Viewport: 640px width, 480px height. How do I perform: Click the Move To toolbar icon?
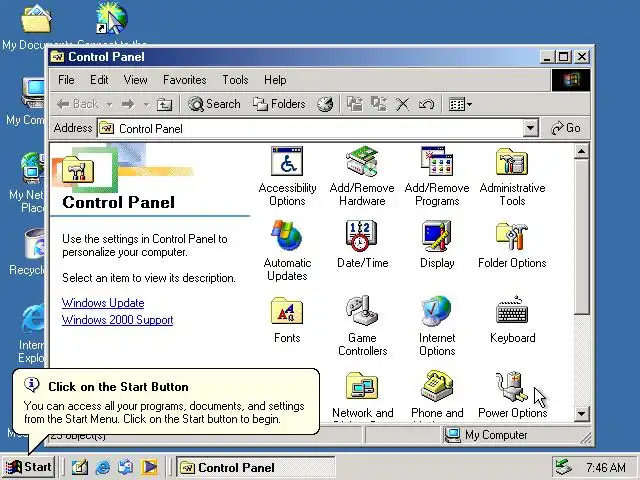354,104
